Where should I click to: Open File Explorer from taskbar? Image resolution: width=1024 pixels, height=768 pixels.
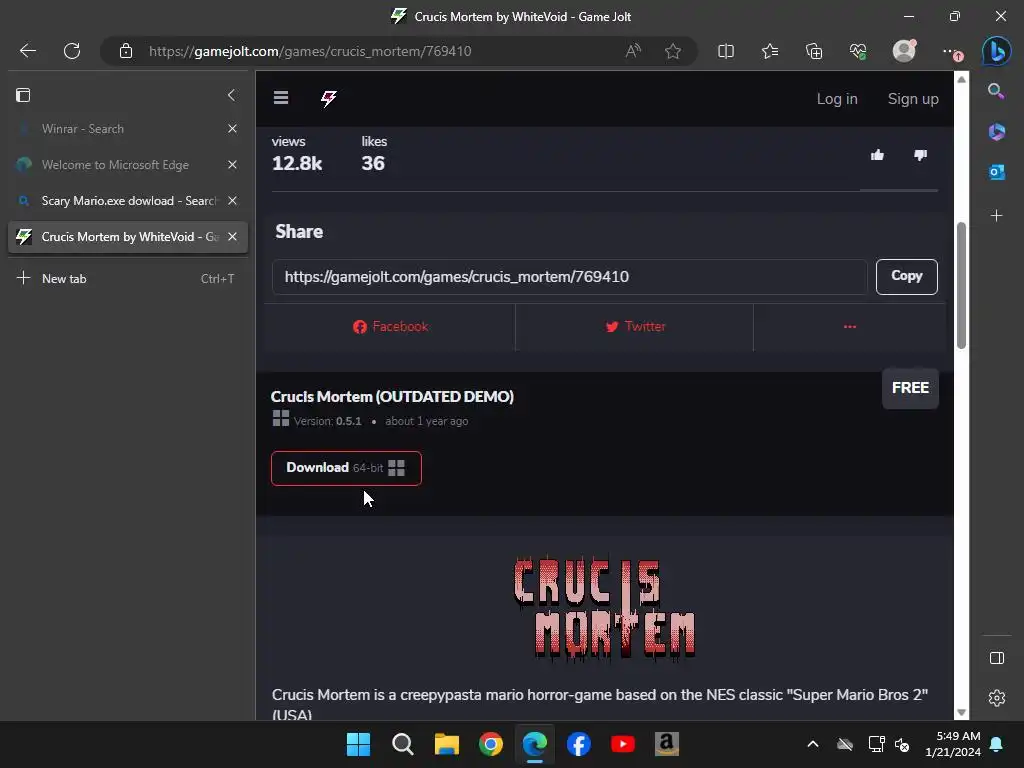click(447, 744)
